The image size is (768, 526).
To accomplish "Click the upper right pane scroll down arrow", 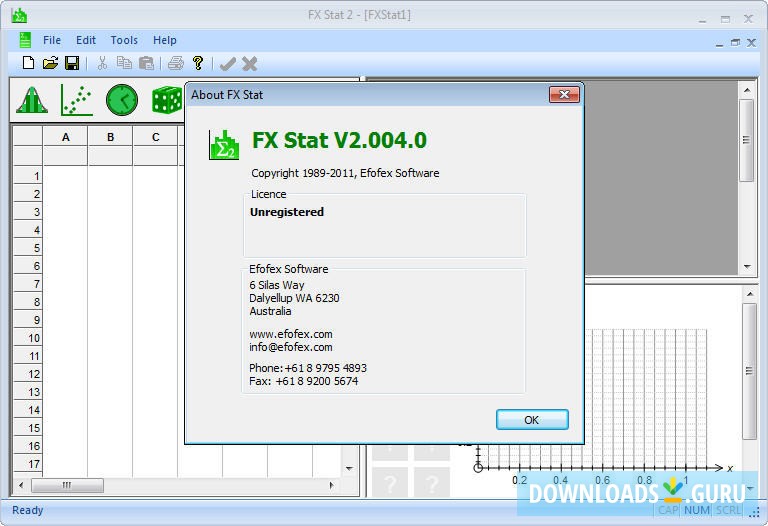I will (x=747, y=267).
